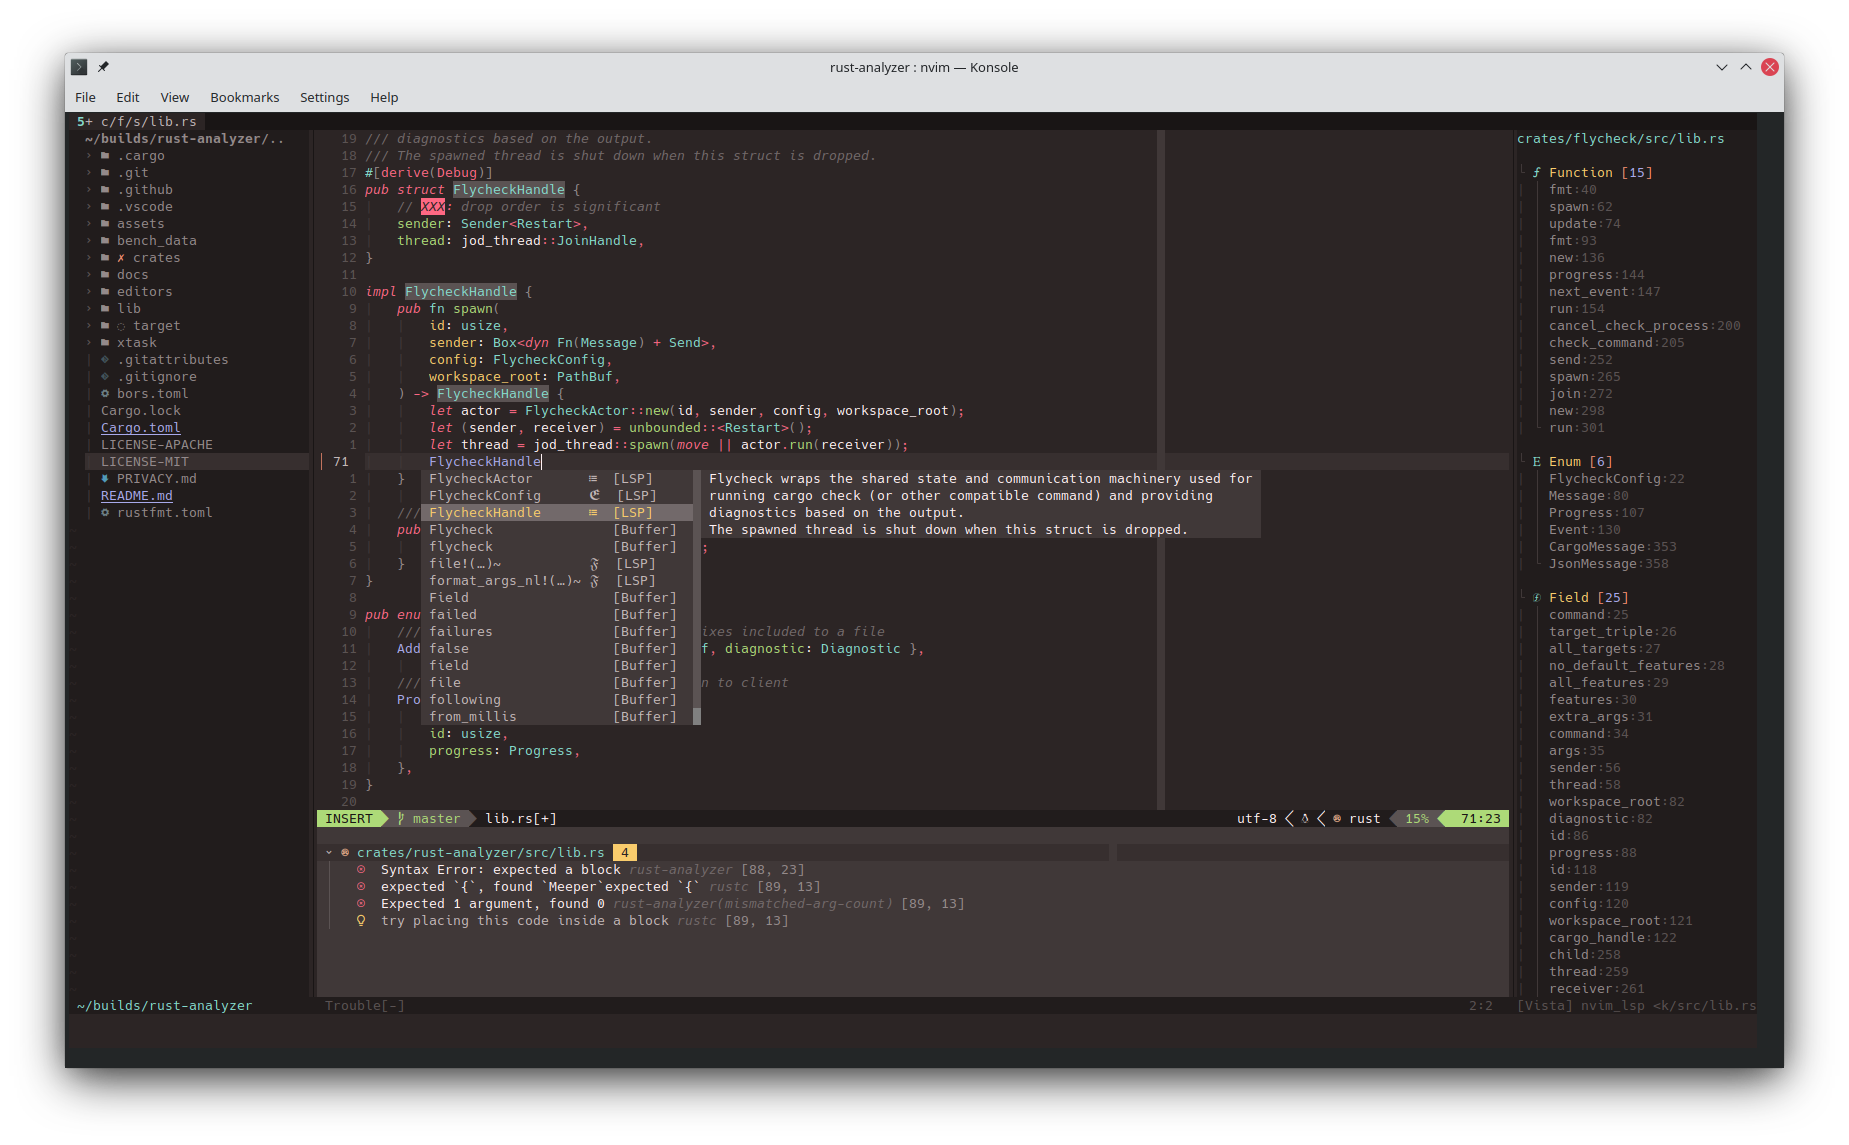
Task: Click the kind icon on FlycheckHandle completion
Action: 593,513
